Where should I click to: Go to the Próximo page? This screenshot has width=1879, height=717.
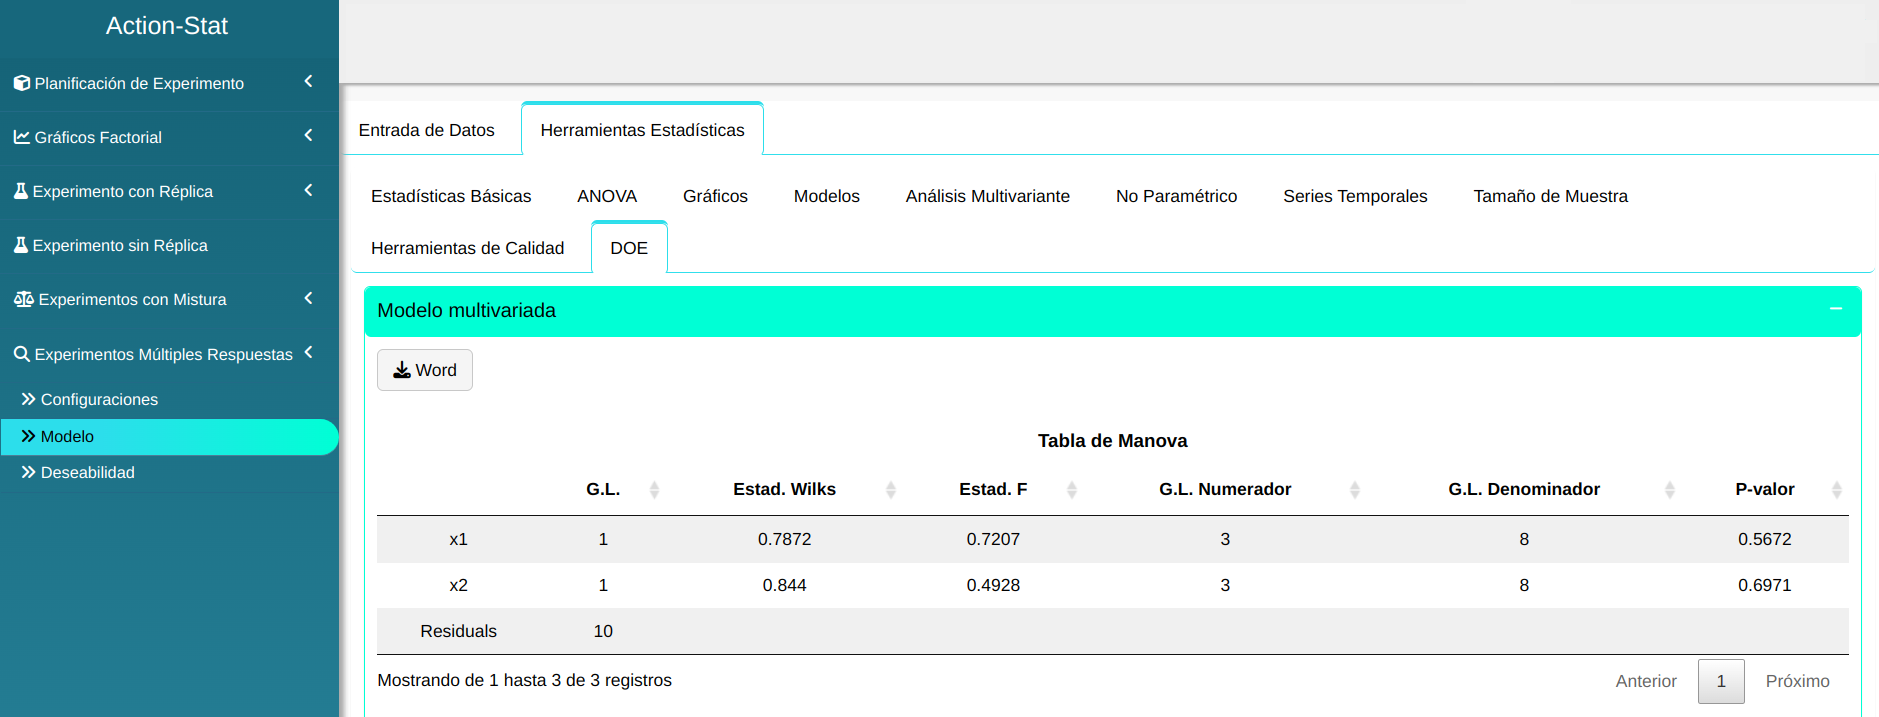coord(1797,681)
